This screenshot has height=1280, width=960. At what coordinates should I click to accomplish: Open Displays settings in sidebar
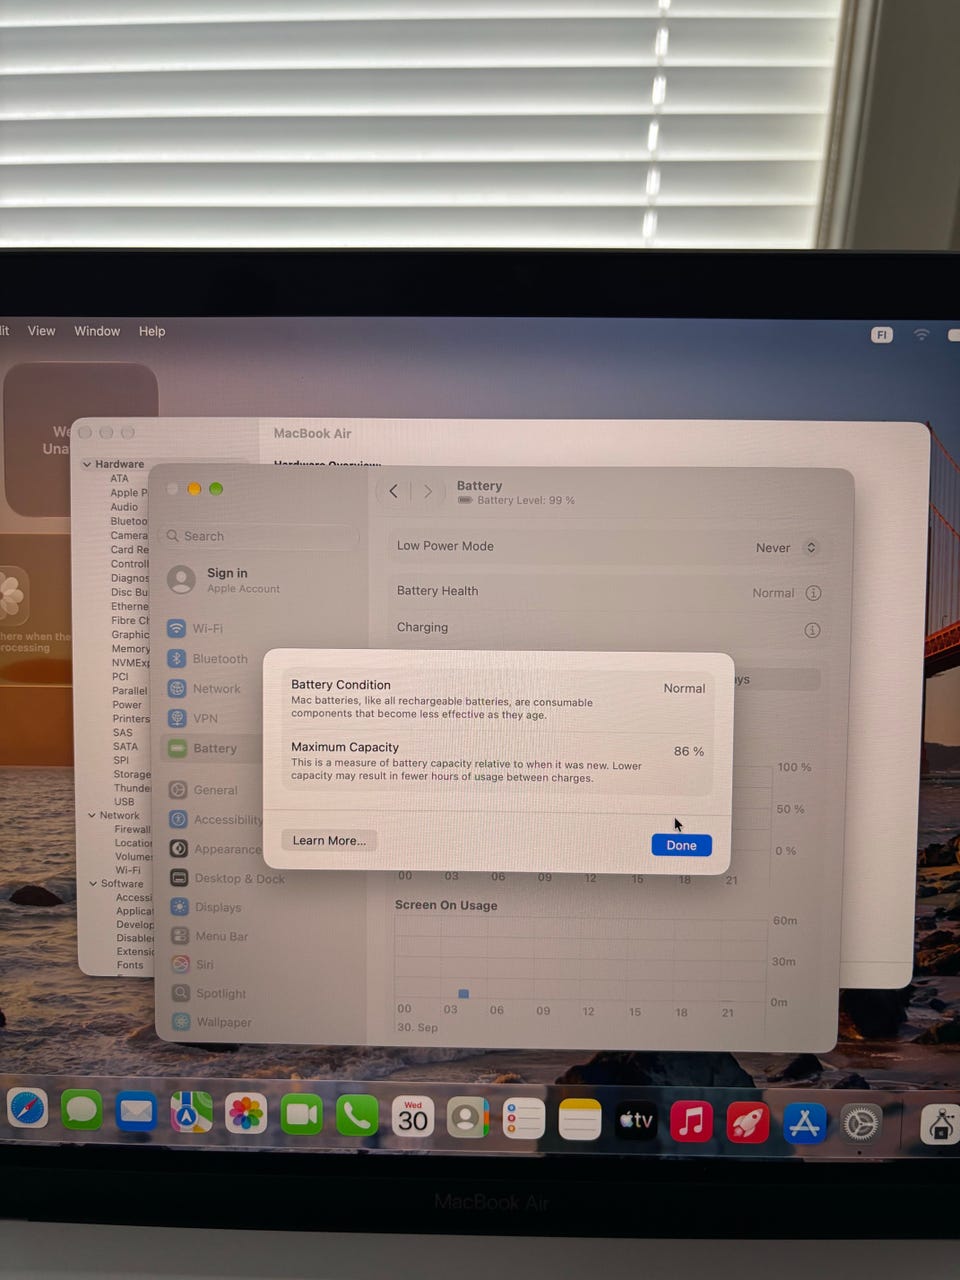click(206, 907)
